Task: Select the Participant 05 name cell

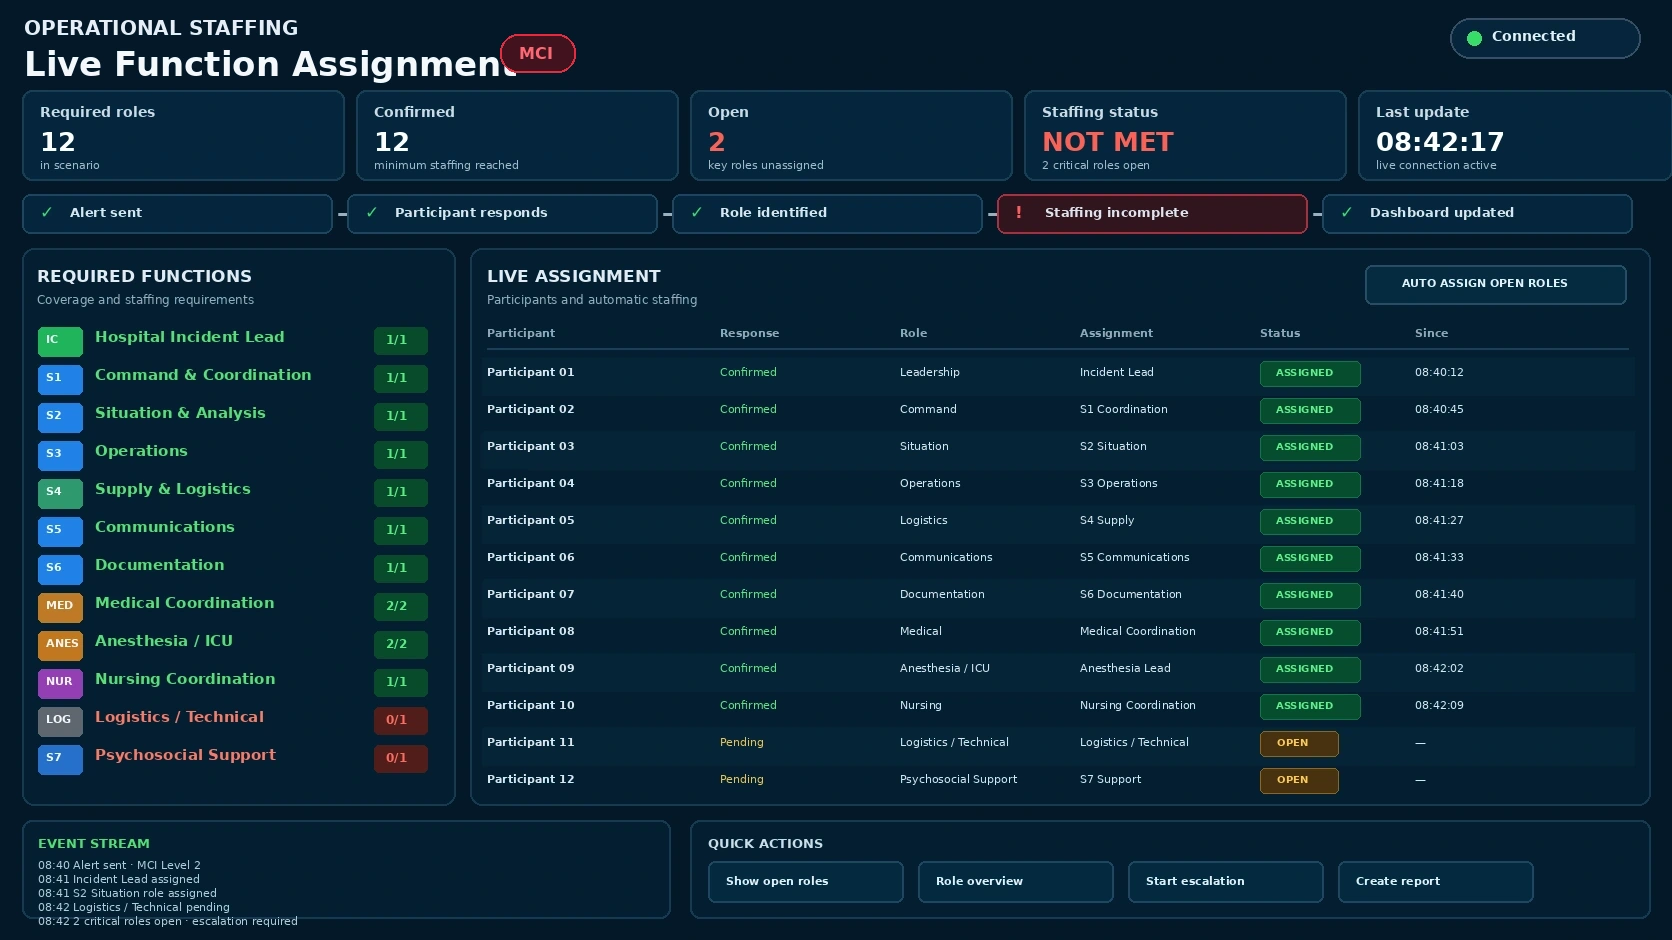Action: (x=531, y=521)
